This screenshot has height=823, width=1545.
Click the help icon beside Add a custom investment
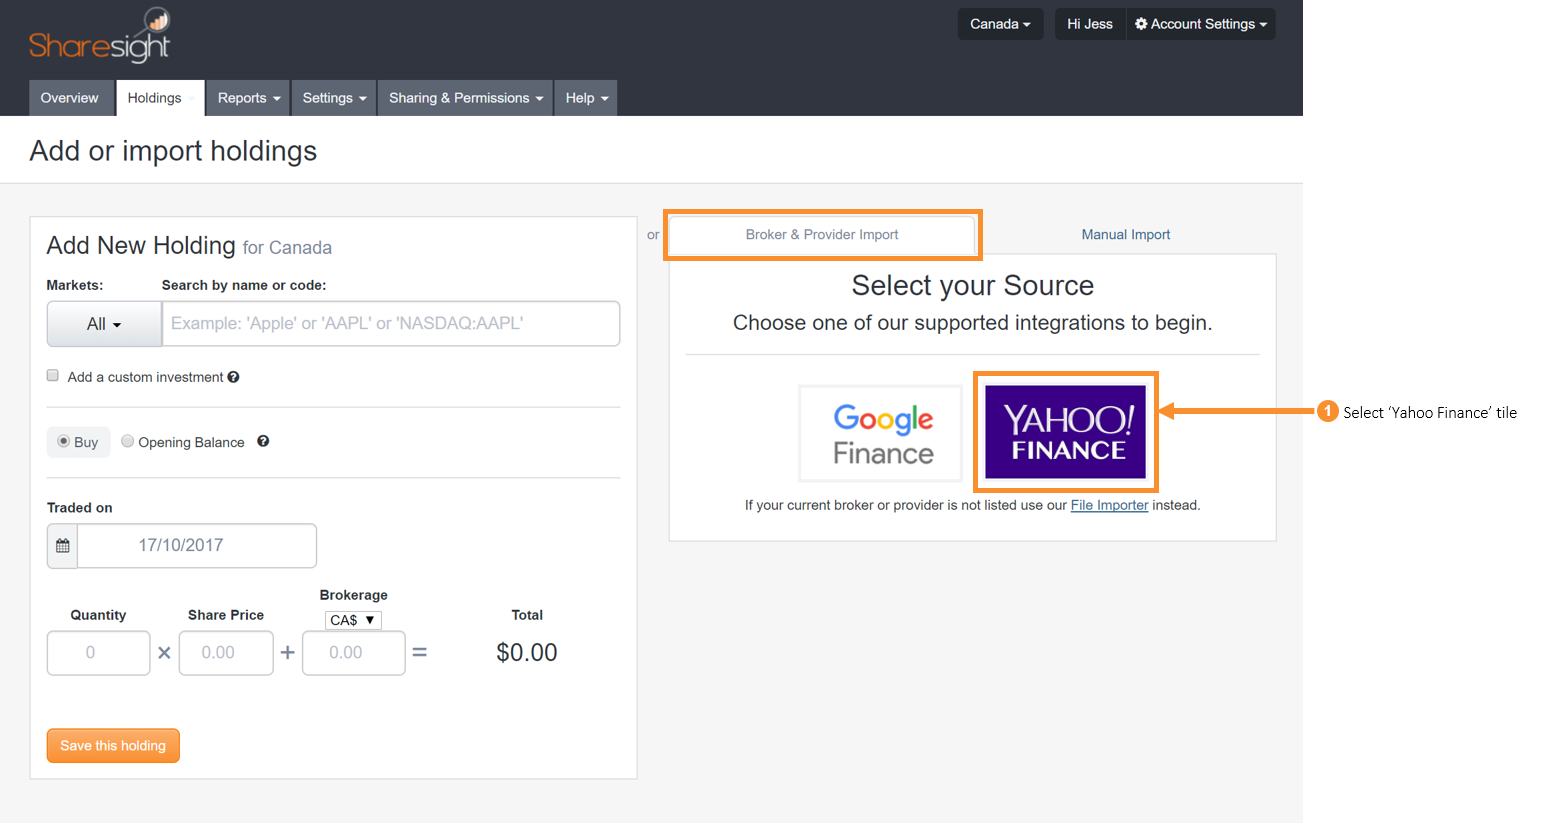(233, 376)
